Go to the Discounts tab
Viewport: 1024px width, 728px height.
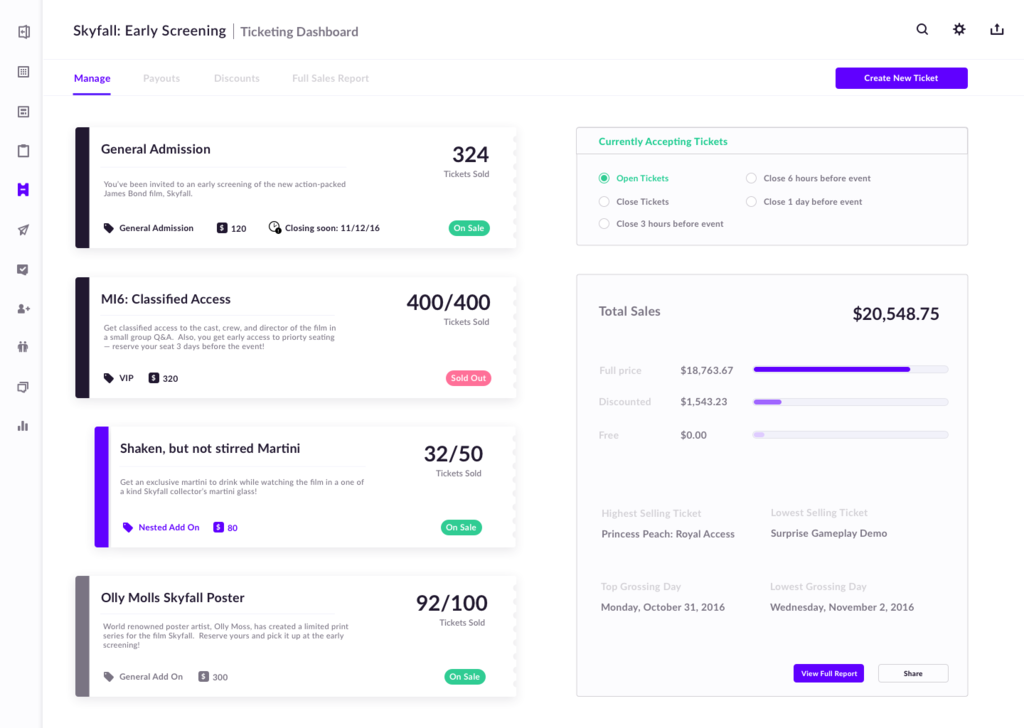pos(236,78)
